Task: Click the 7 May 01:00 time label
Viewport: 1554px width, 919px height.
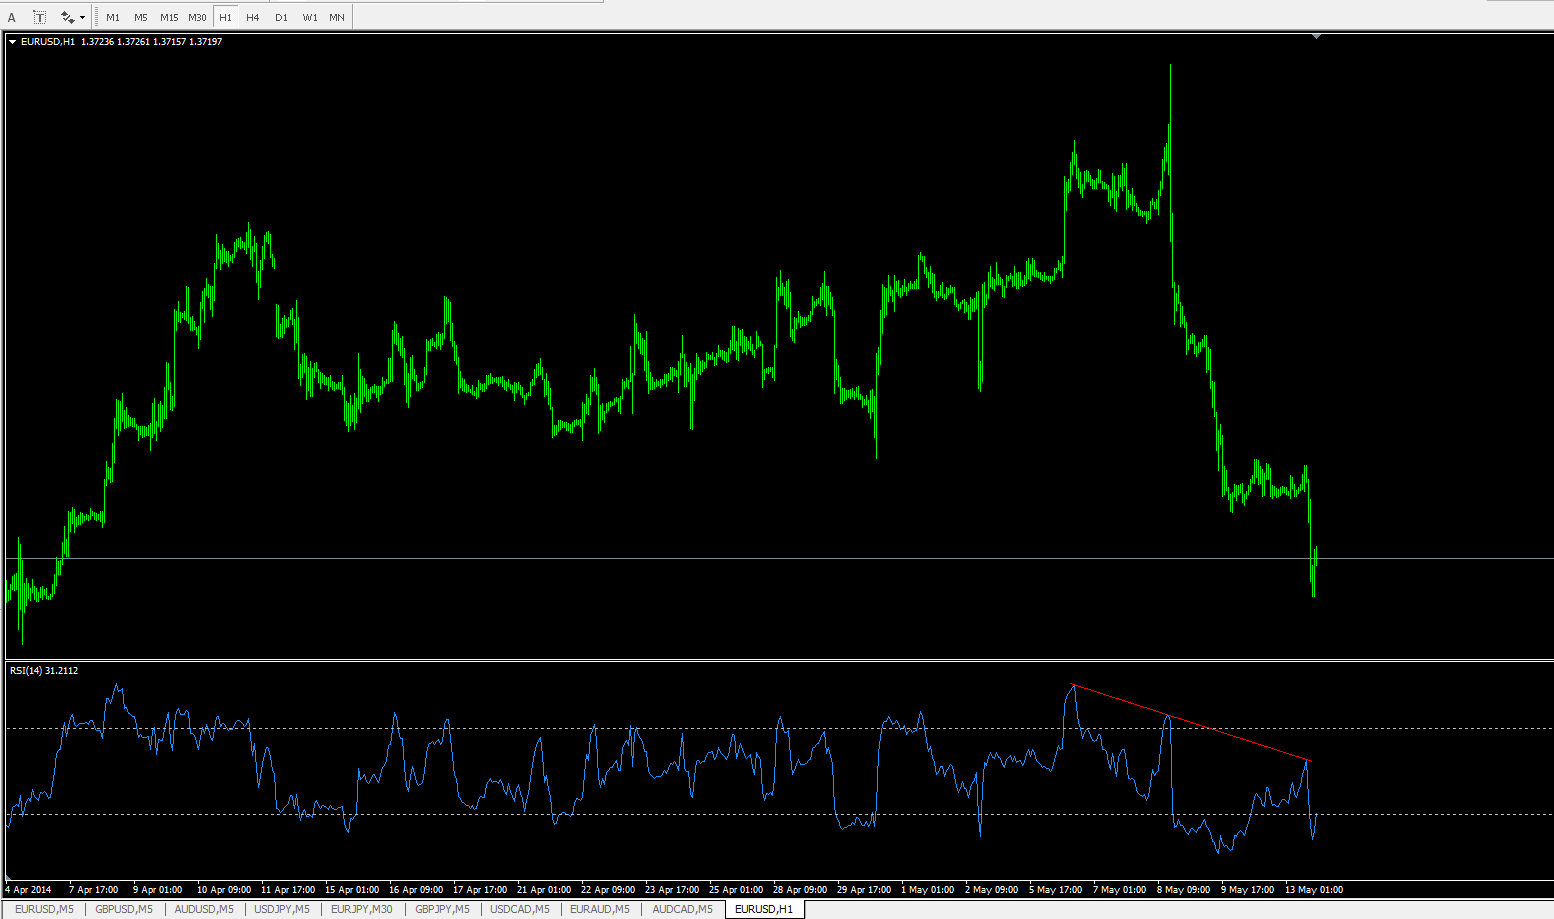Action: pos(1119,890)
